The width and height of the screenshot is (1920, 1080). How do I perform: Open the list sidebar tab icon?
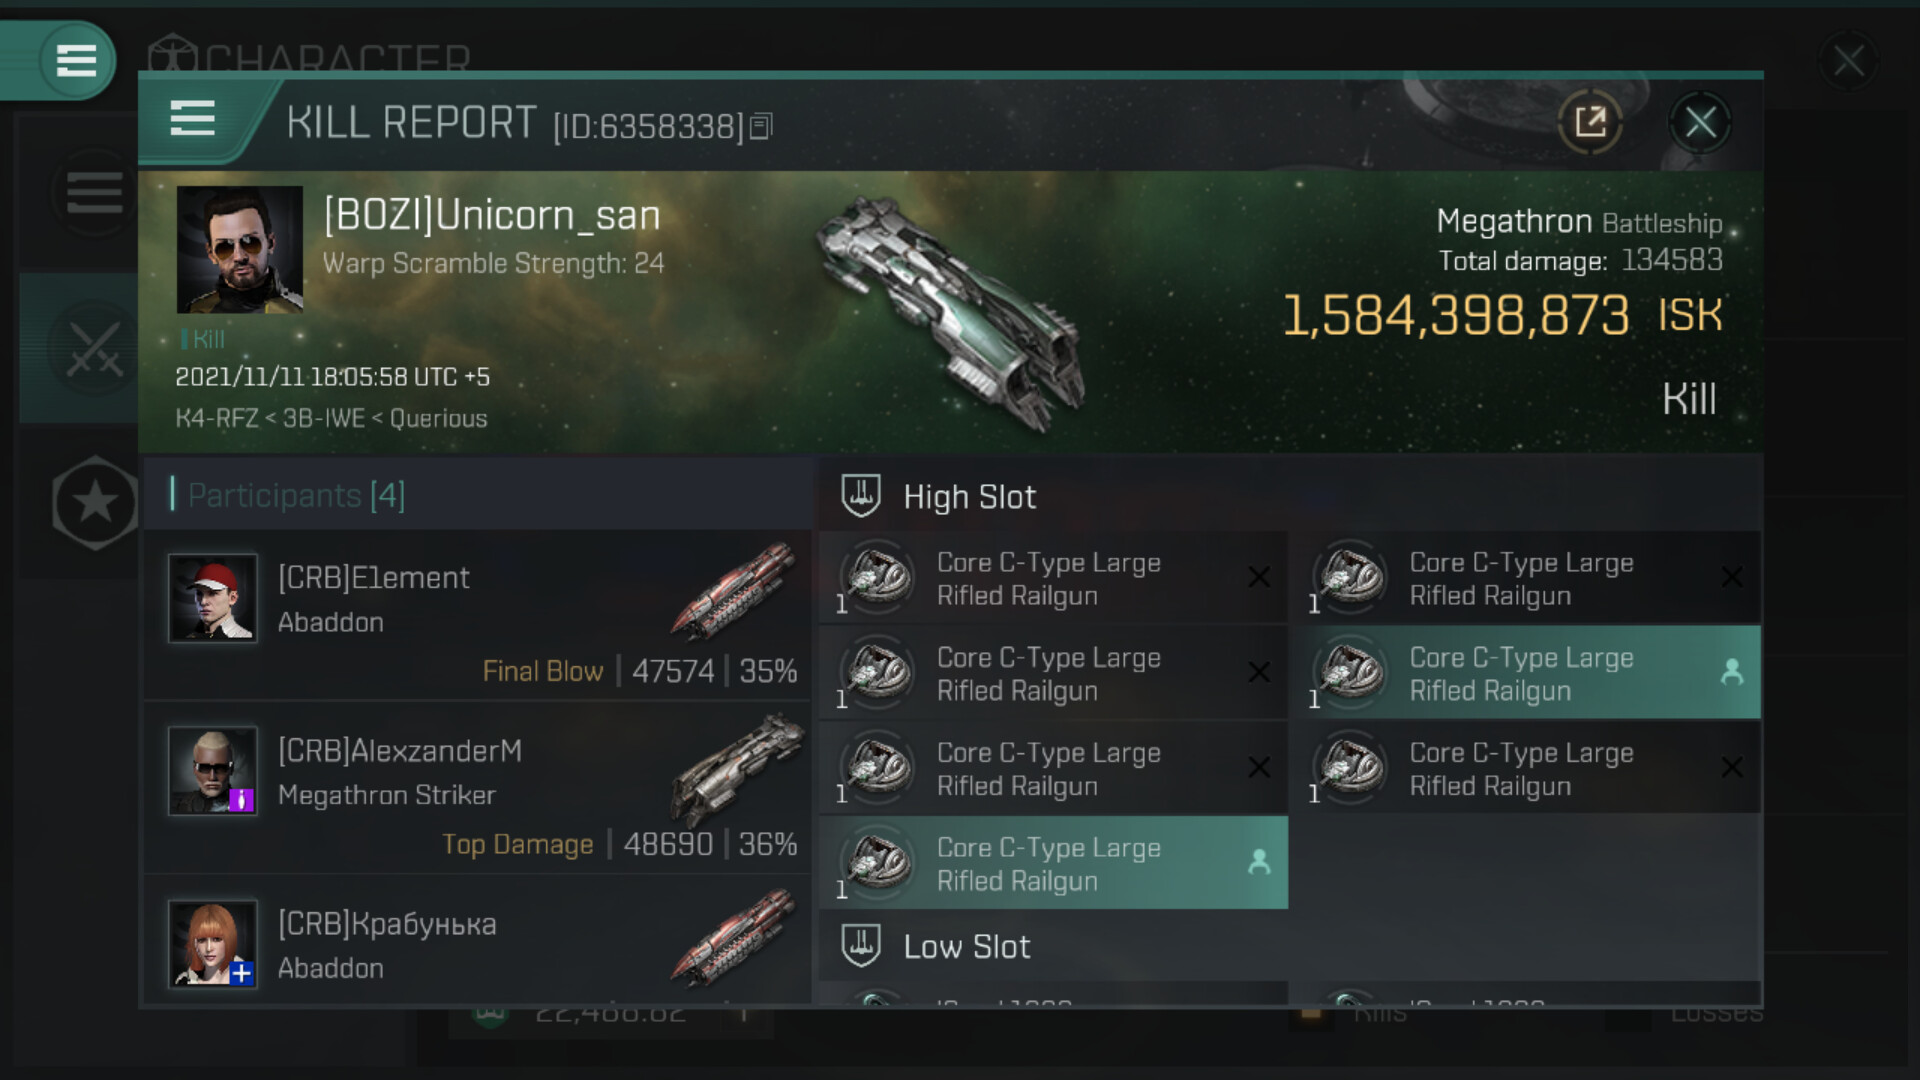(94, 192)
